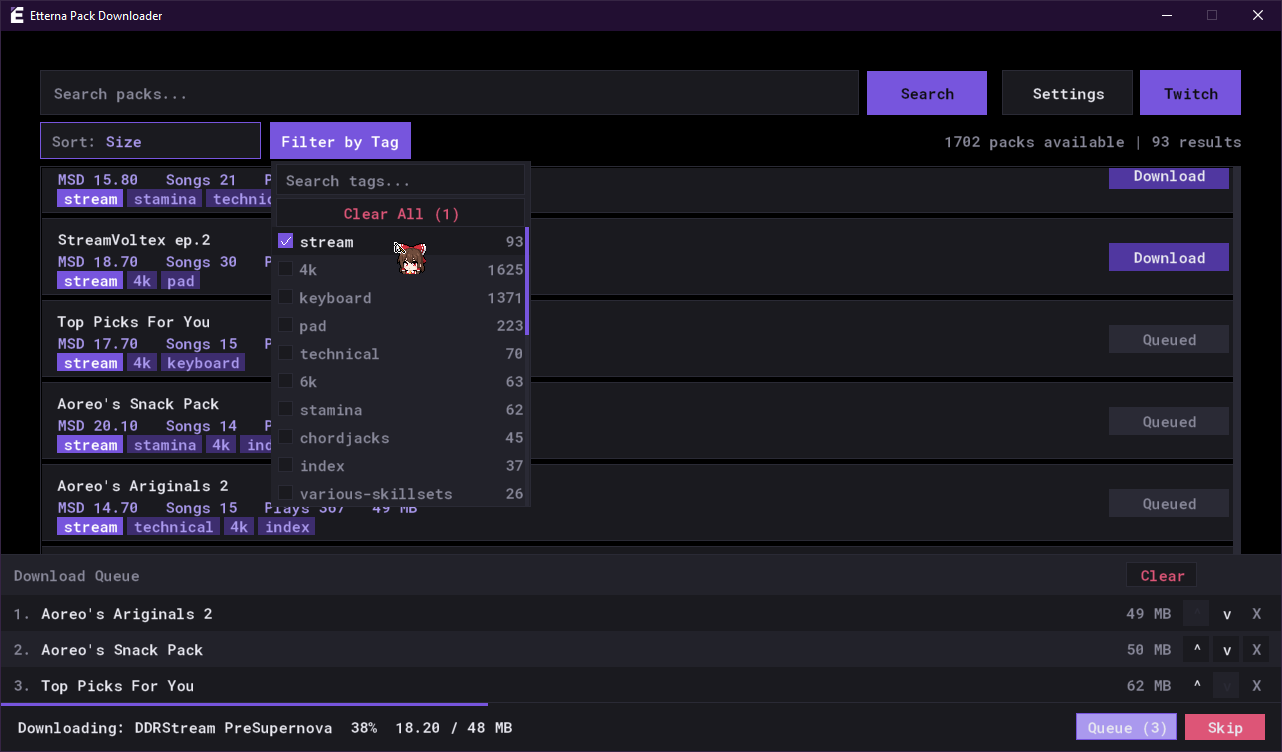Check the stamina tag in filter list
Viewport: 1282px width, 752px height.
click(x=285, y=410)
